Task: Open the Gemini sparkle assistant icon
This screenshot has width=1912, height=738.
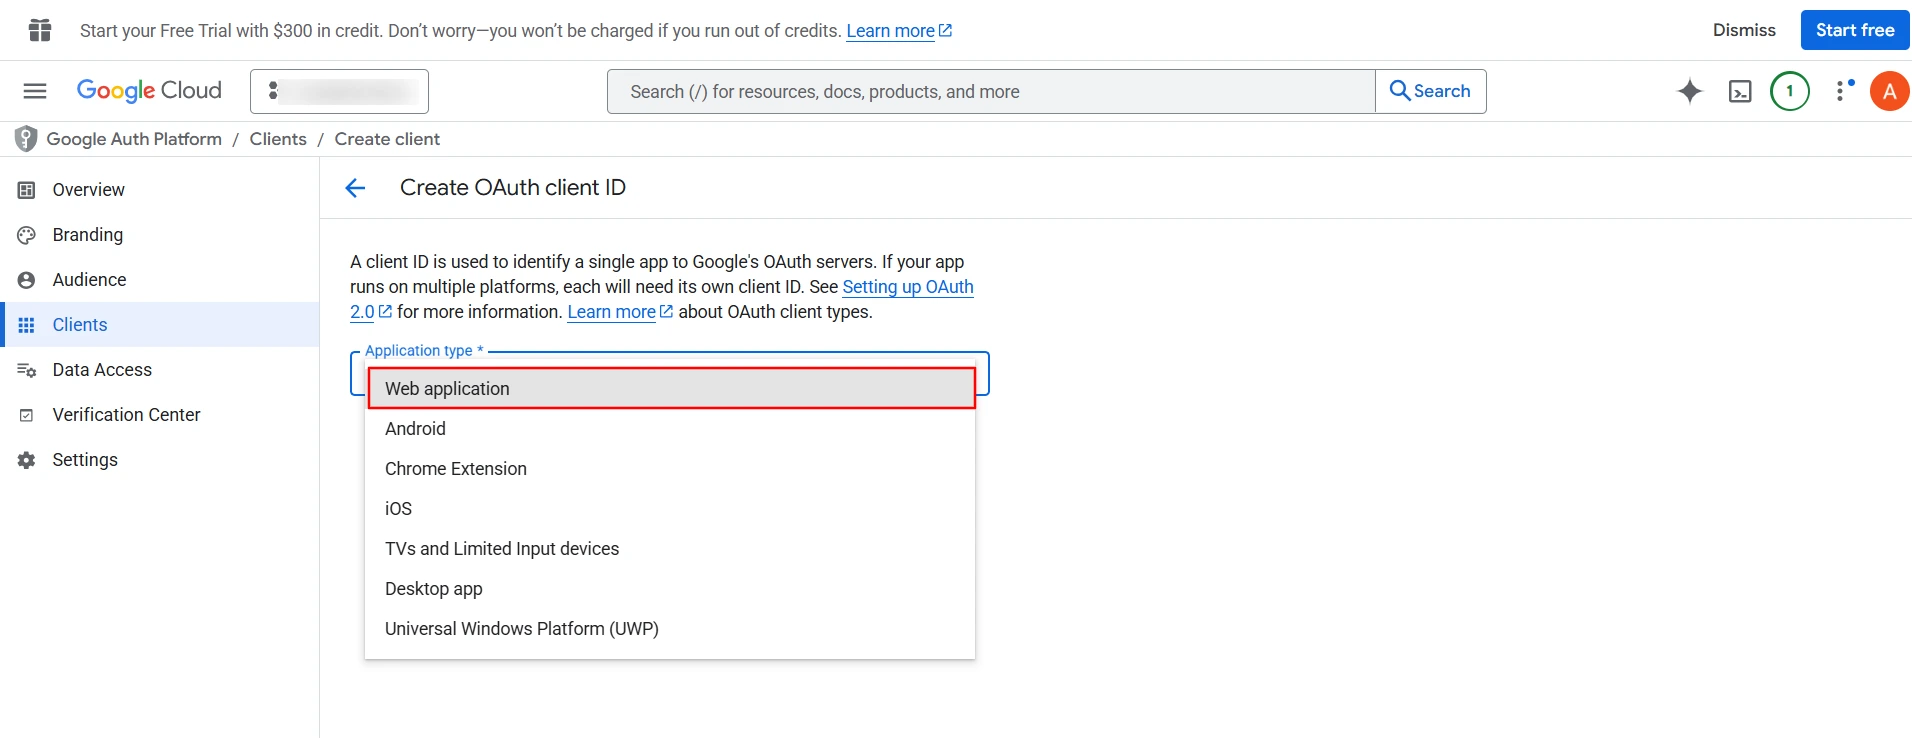Action: [x=1690, y=91]
